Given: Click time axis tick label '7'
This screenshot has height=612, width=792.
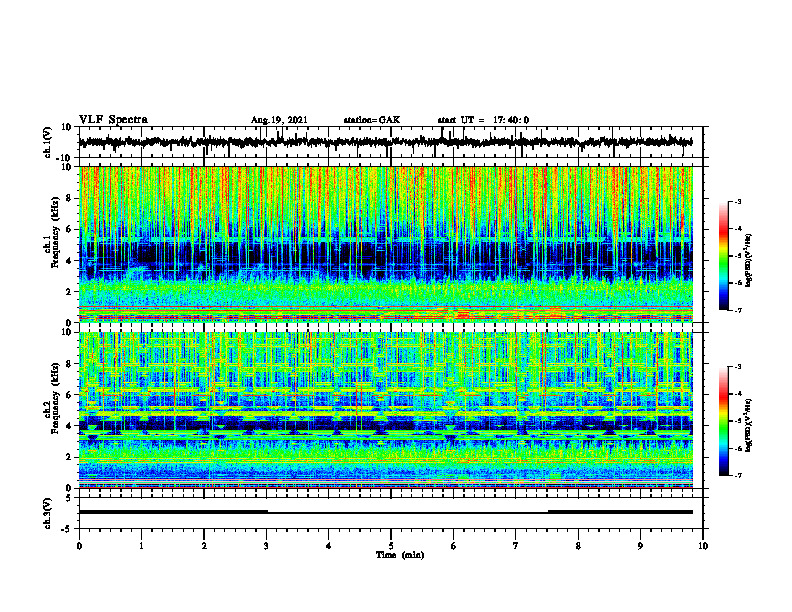Looking at the screenshot, I should point(516,546).
